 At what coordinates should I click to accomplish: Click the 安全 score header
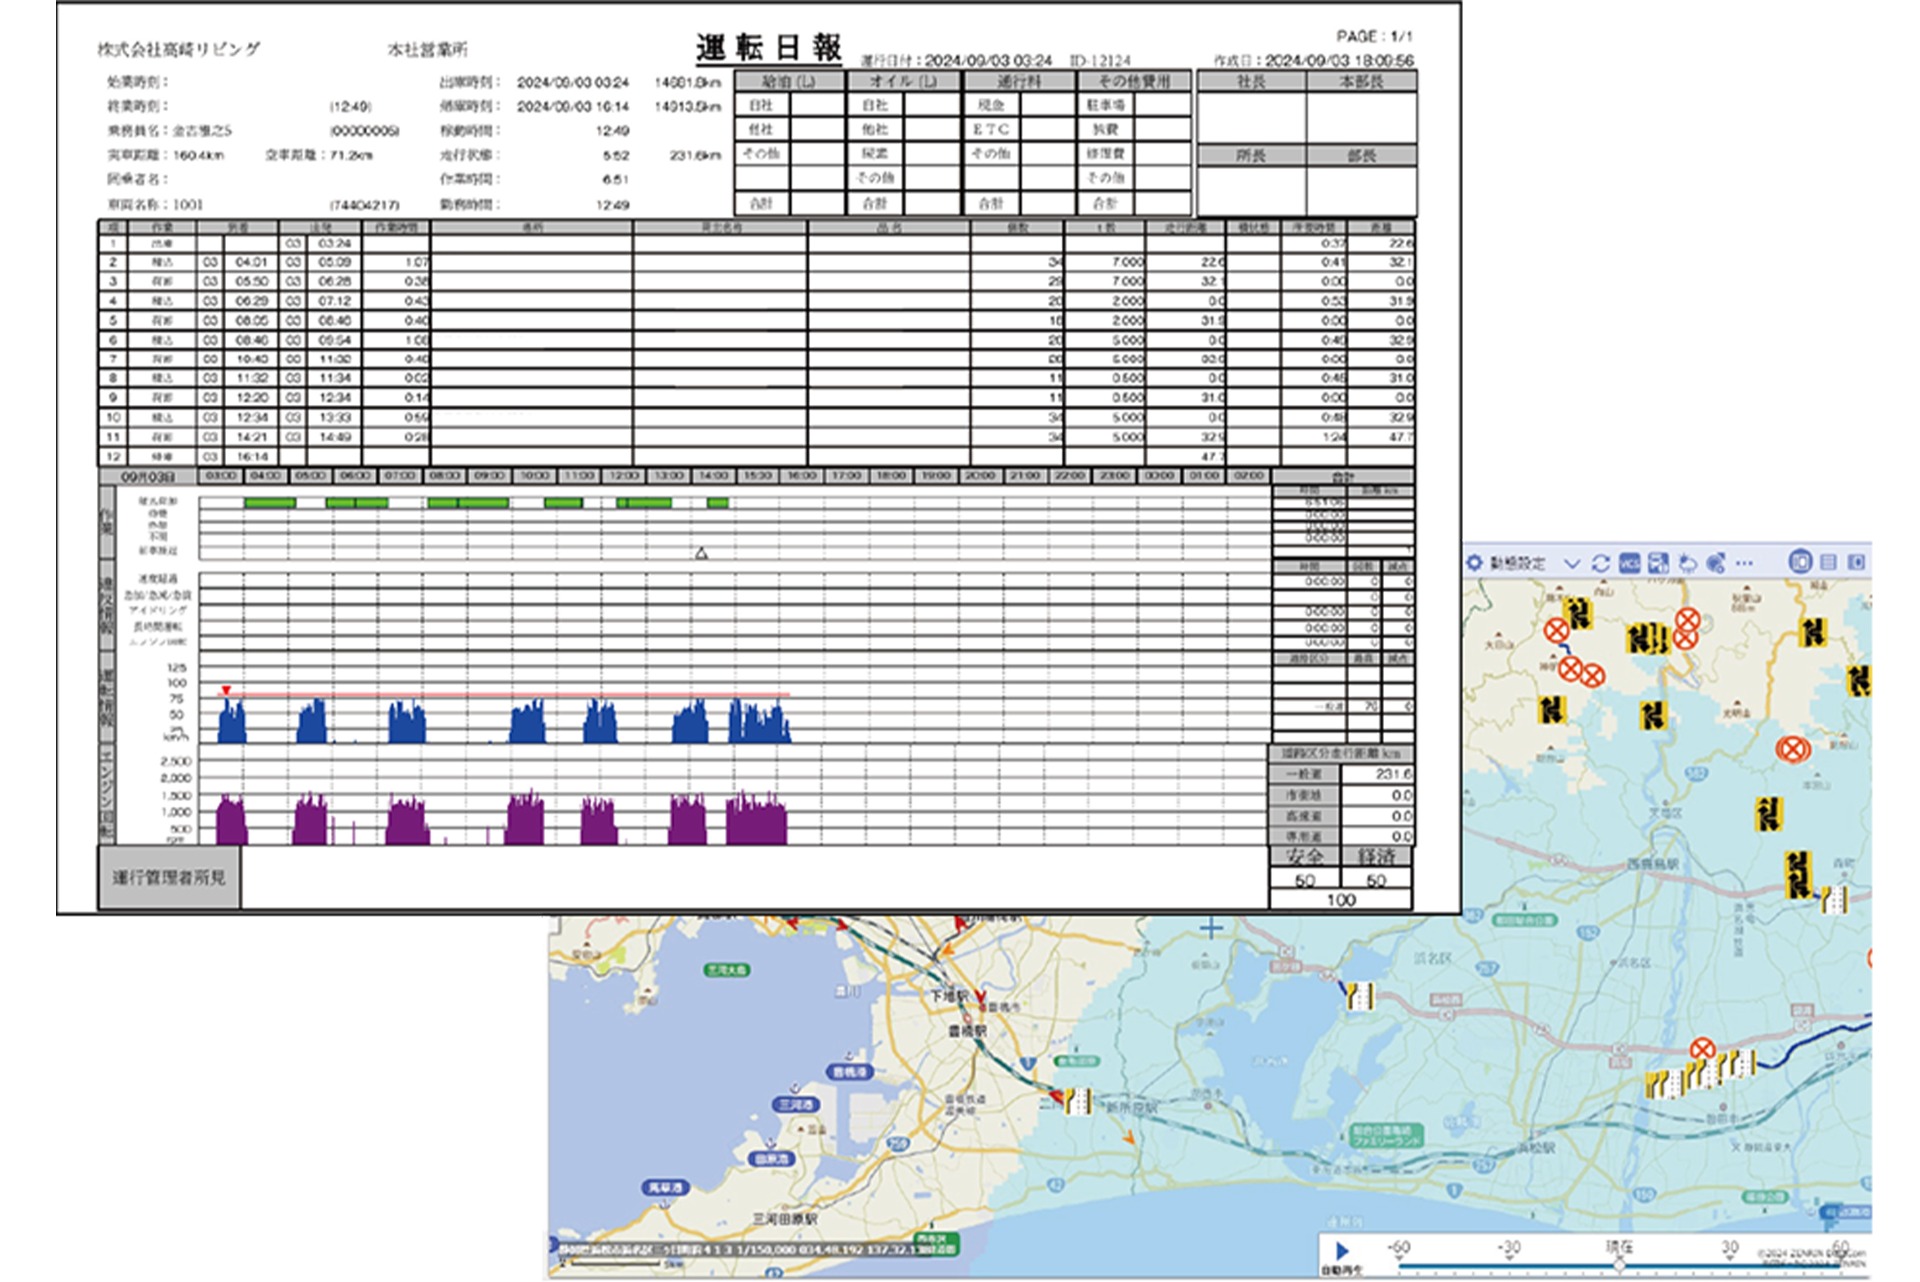pyautogui.click(x=1305, y=857)
